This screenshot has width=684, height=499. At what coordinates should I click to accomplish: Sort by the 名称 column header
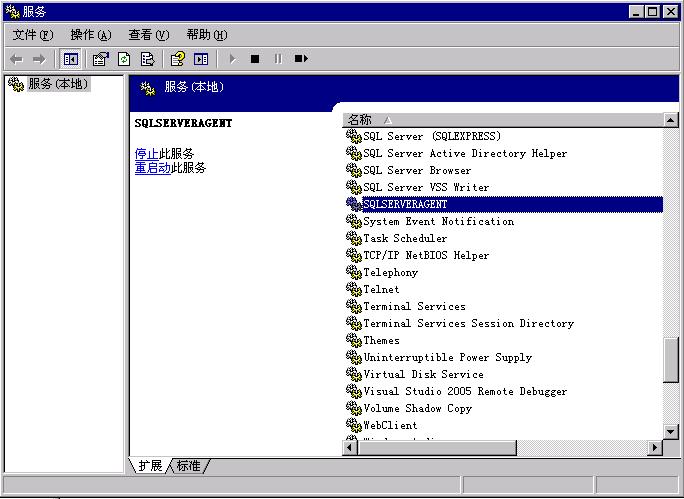[503, 120]
